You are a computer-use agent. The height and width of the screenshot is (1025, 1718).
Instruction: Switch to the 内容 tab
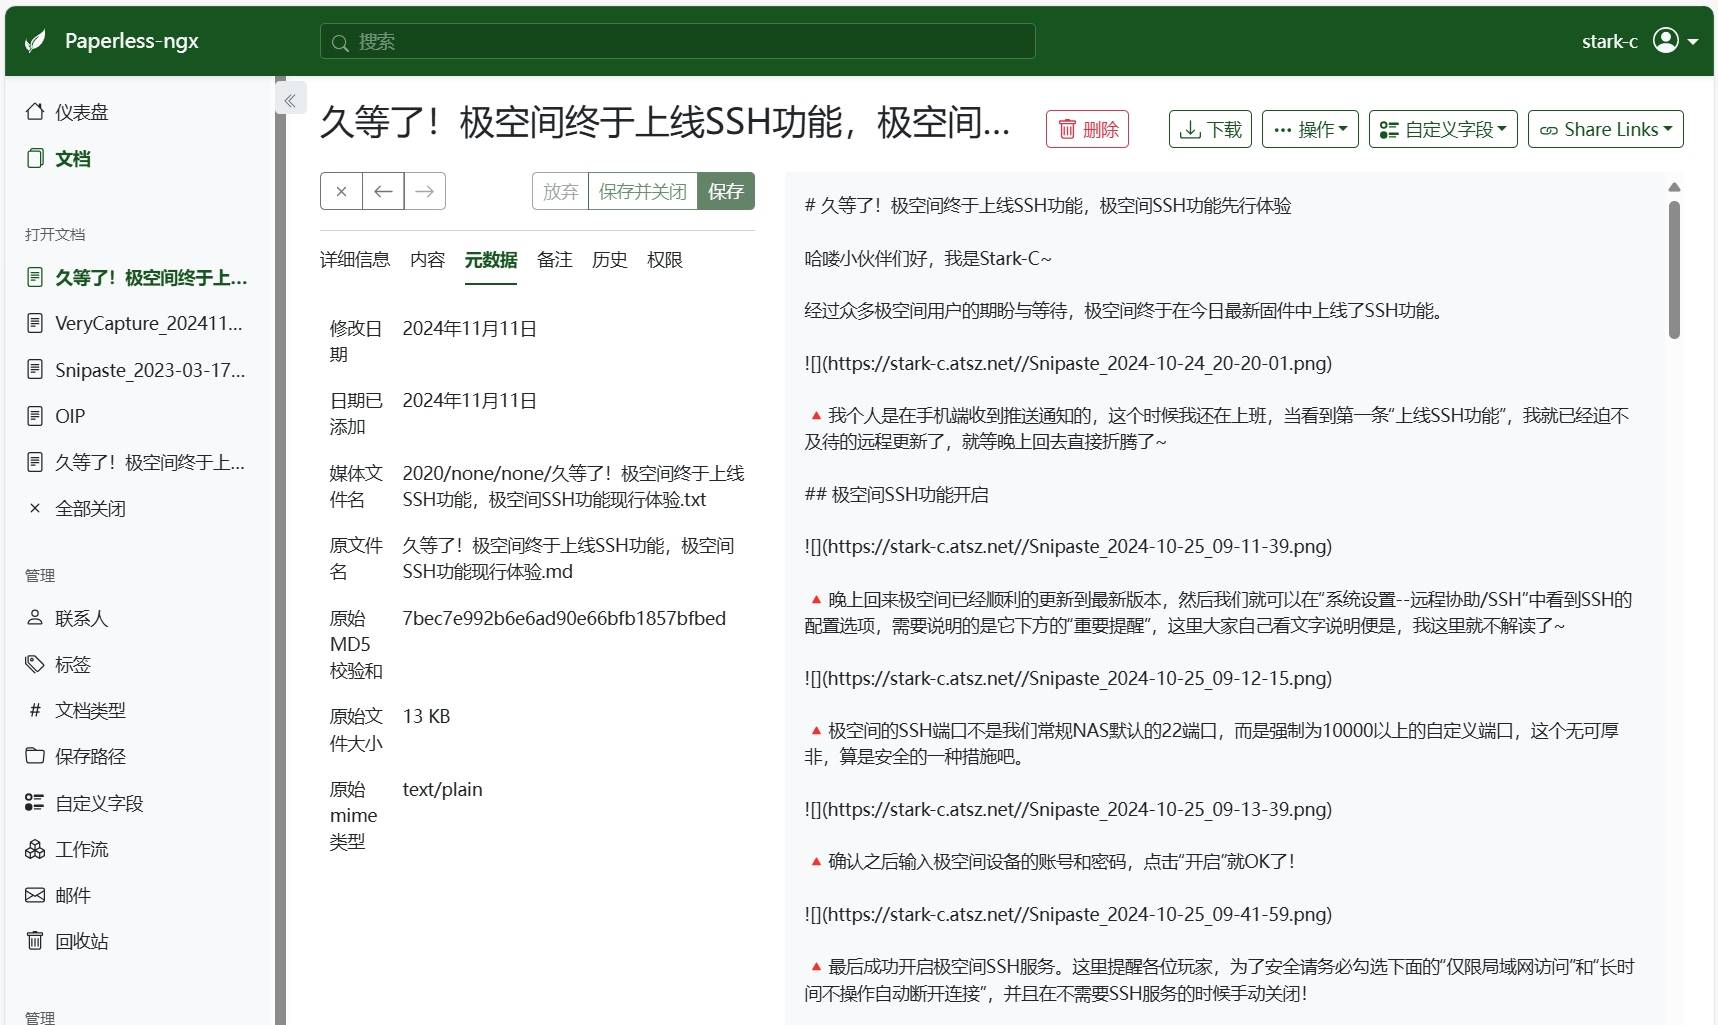tap(428, 260)
